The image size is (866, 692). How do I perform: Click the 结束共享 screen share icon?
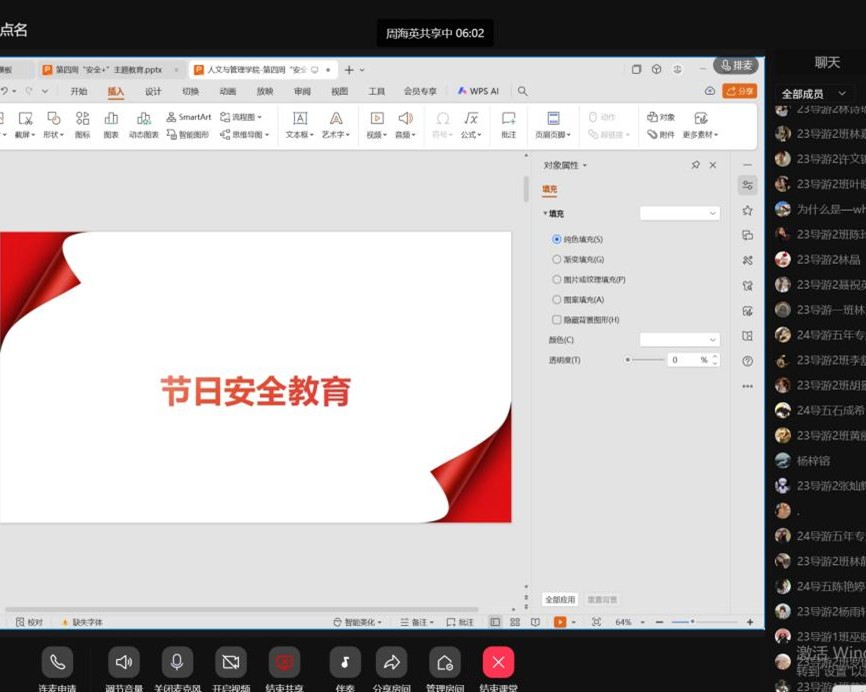(x=284, y=662)
